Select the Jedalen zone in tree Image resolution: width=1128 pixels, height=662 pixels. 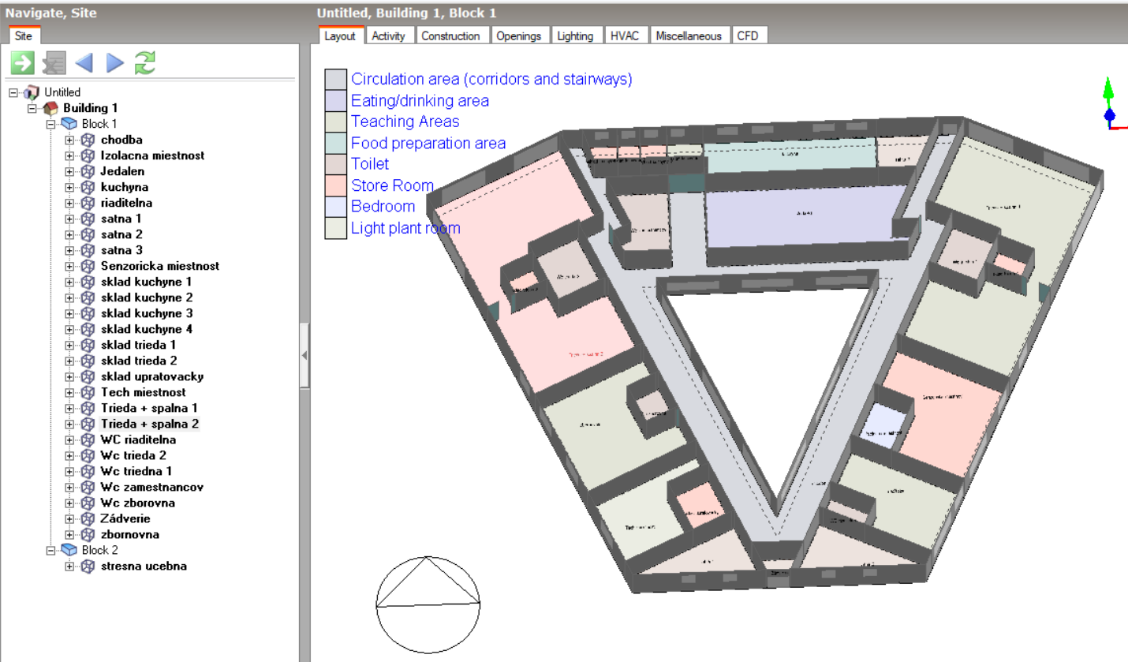tap(122, 171)
